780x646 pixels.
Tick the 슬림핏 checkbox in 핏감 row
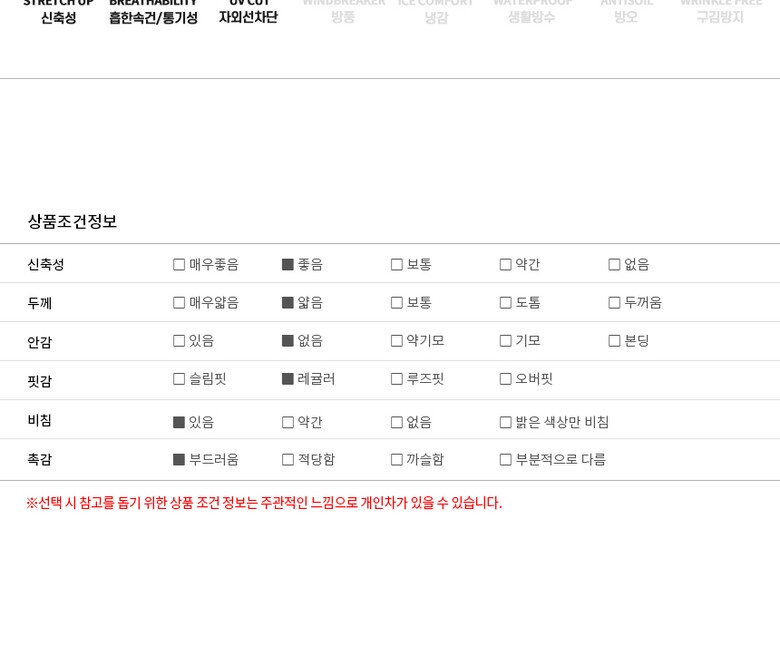[179, 379]
